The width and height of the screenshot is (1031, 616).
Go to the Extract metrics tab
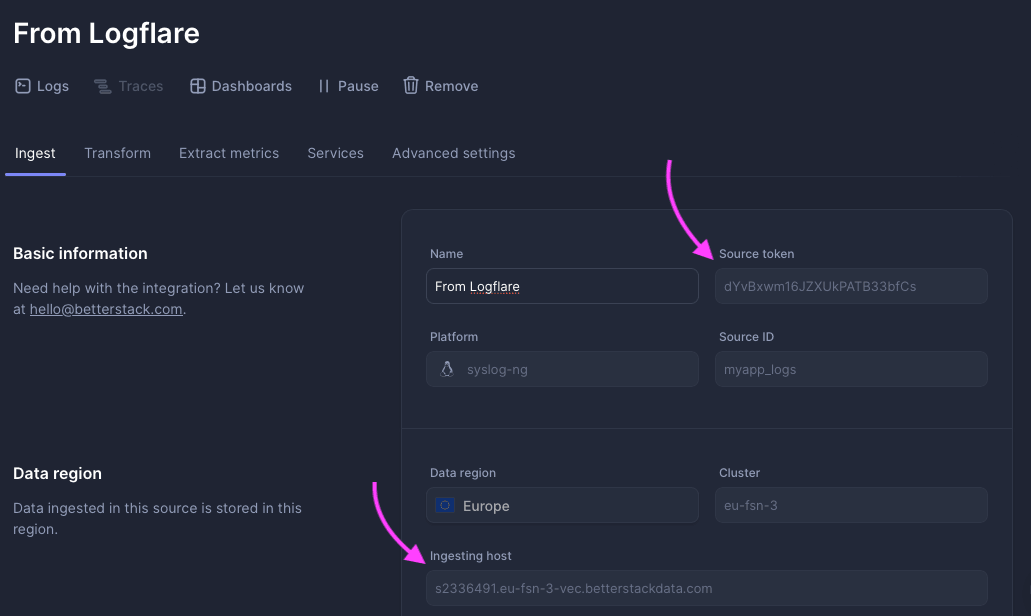[229, 153]
